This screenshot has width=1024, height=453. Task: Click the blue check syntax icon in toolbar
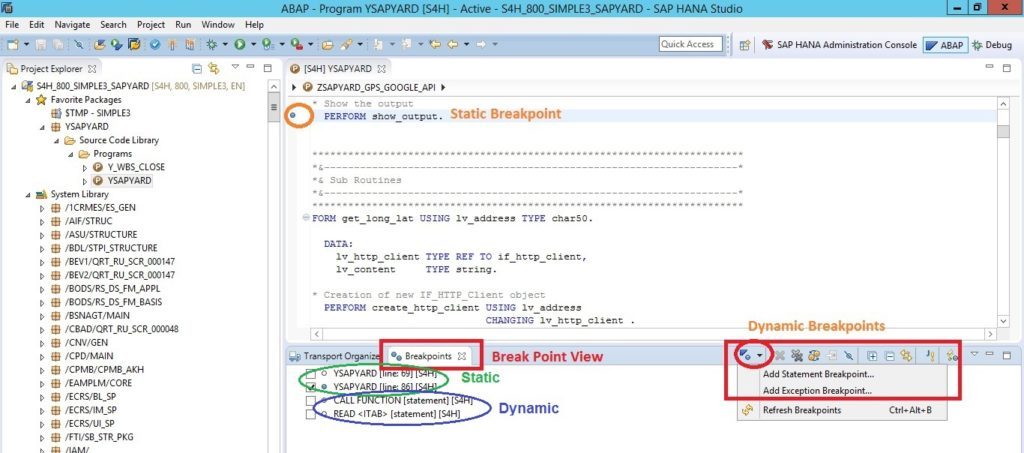[x=155, y=44]
